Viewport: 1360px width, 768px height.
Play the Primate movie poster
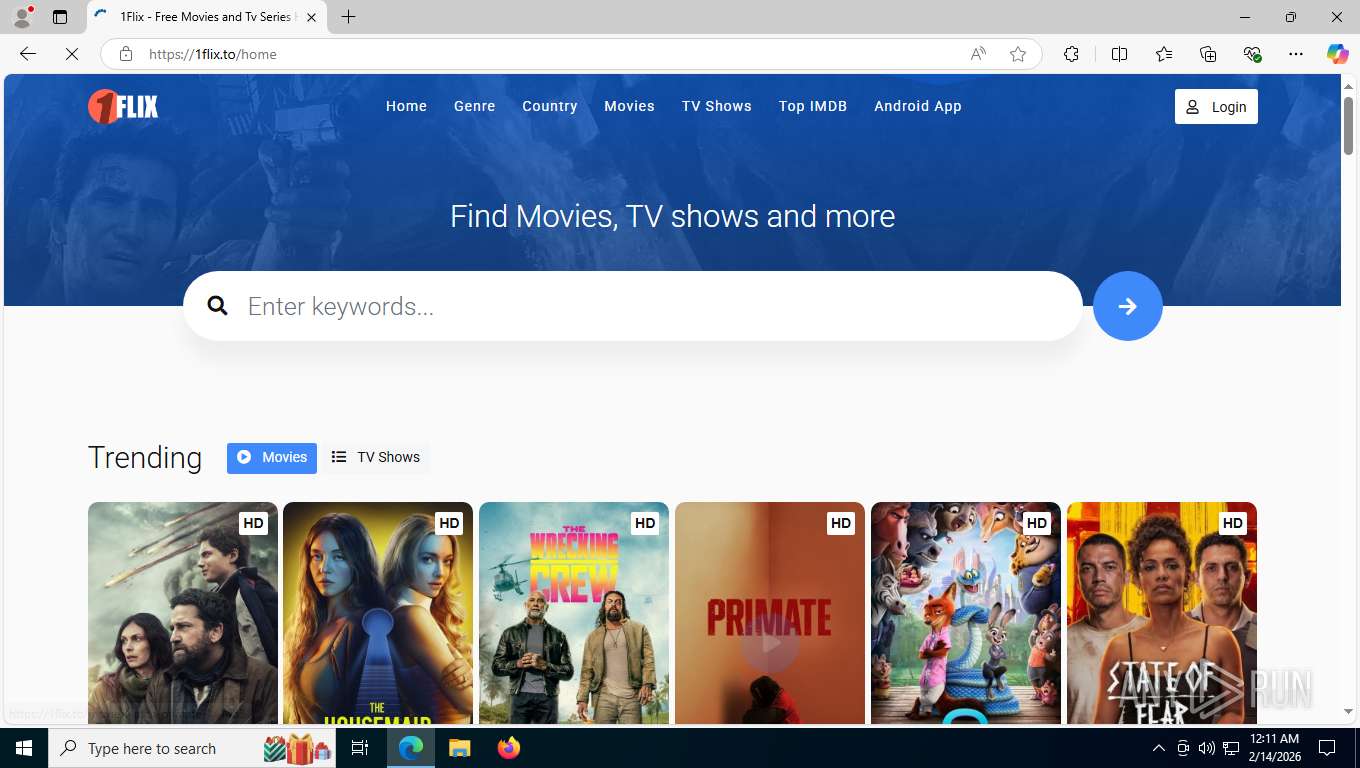pos(770,613)
